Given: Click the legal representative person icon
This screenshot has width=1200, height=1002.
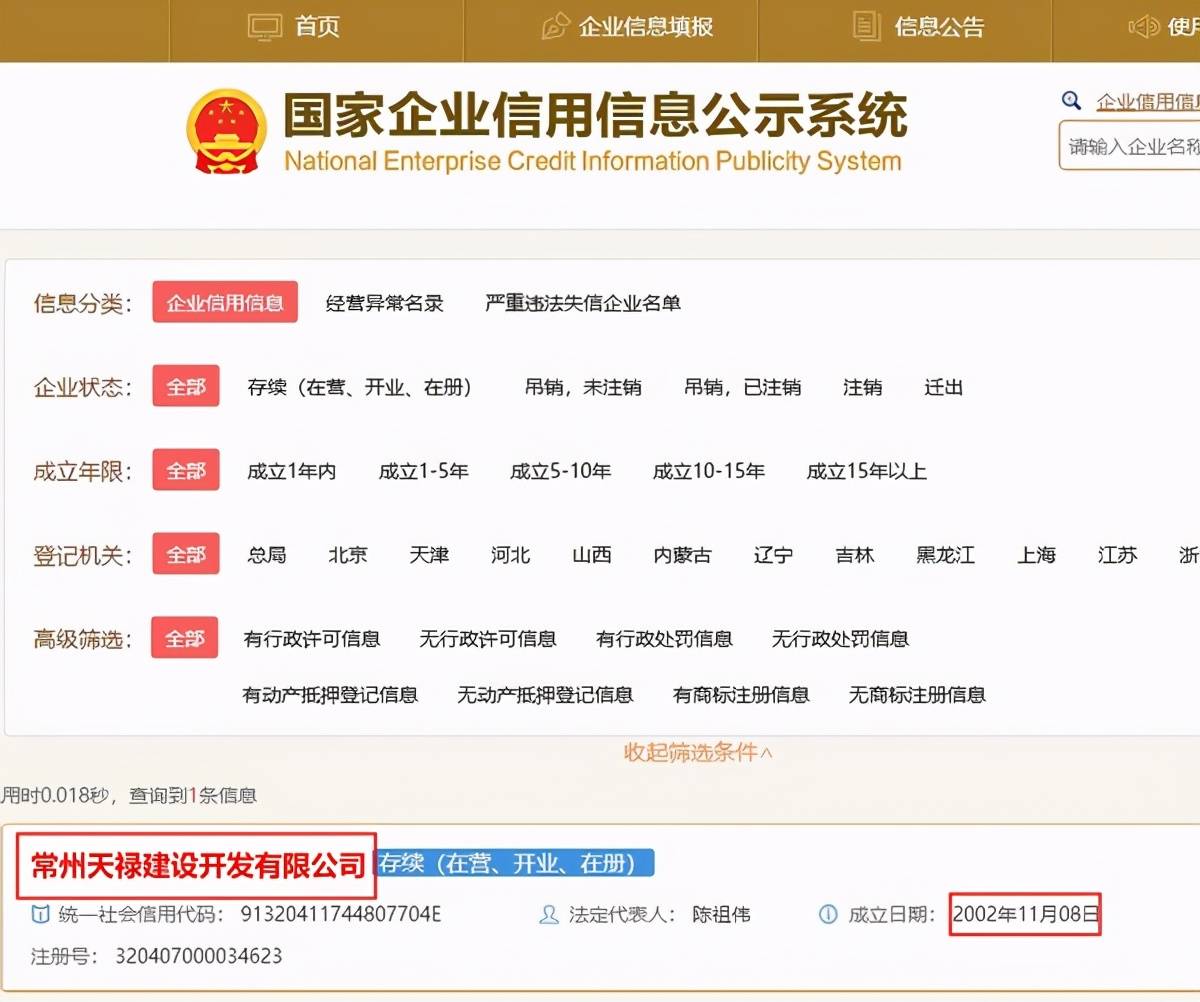Looking at the screenshot, I should tap(548, 914).
